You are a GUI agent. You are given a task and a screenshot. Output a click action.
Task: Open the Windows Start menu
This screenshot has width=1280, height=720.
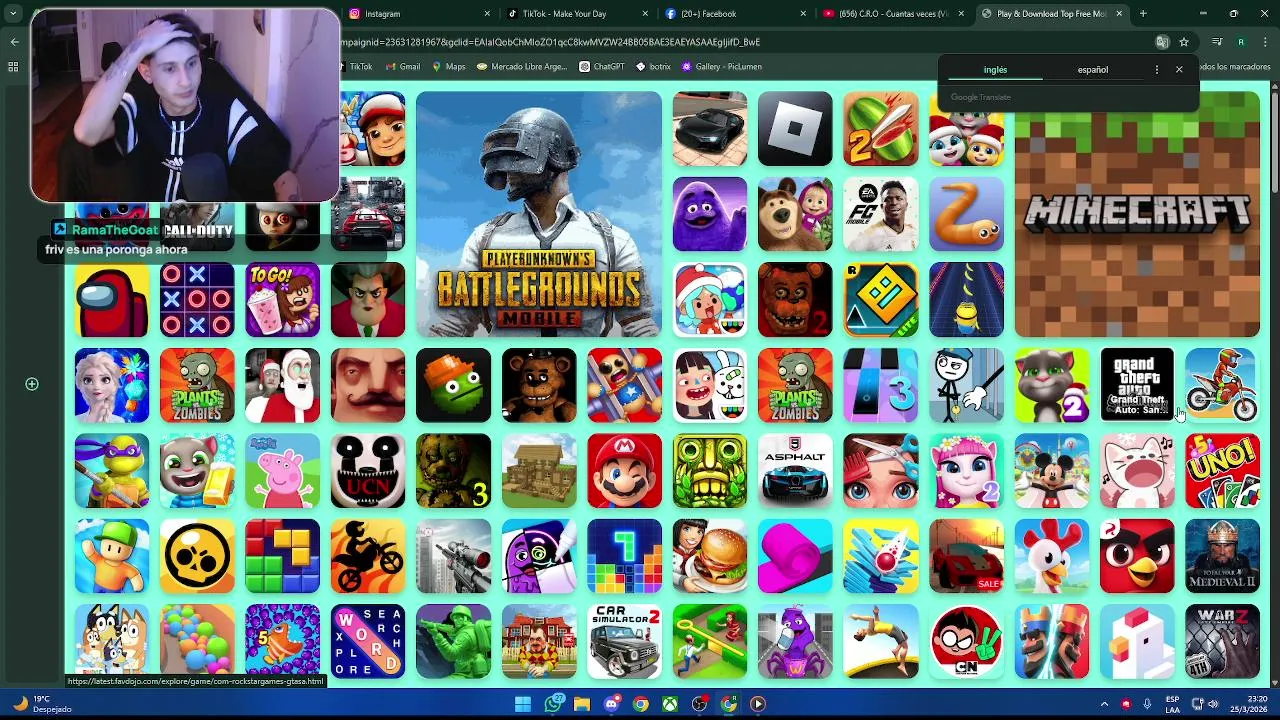523,704
